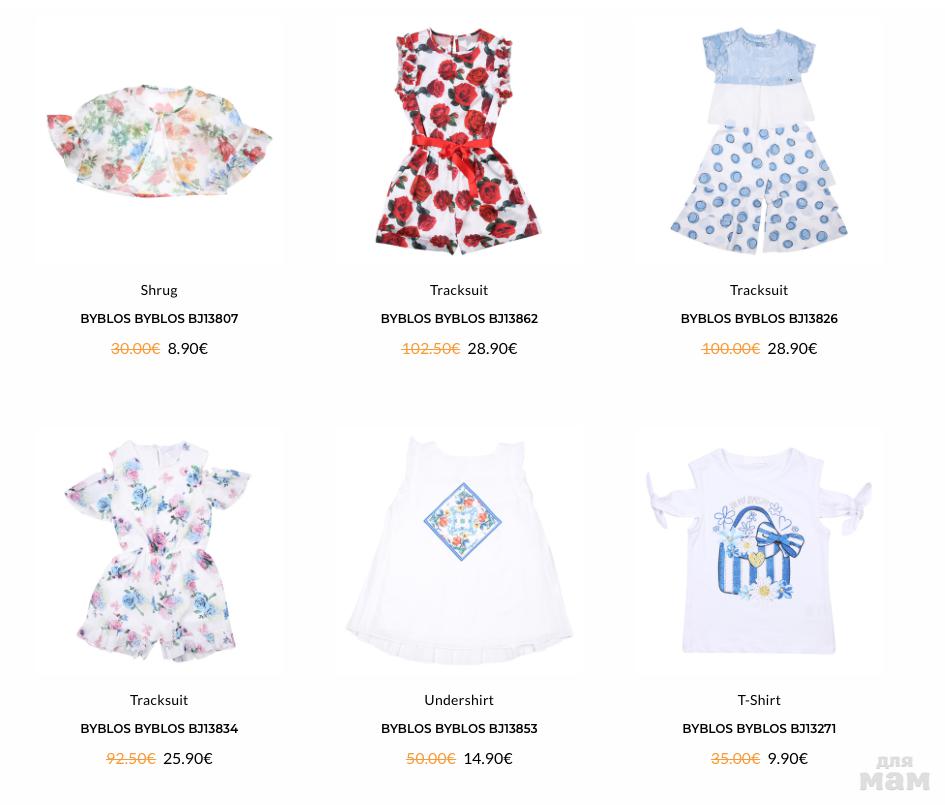Image resolution: width=945 pixels, height=805 pixels.
Task: Open BYBLOS BYBLOS BJ13862 product link
Action: tap(459, 319)
